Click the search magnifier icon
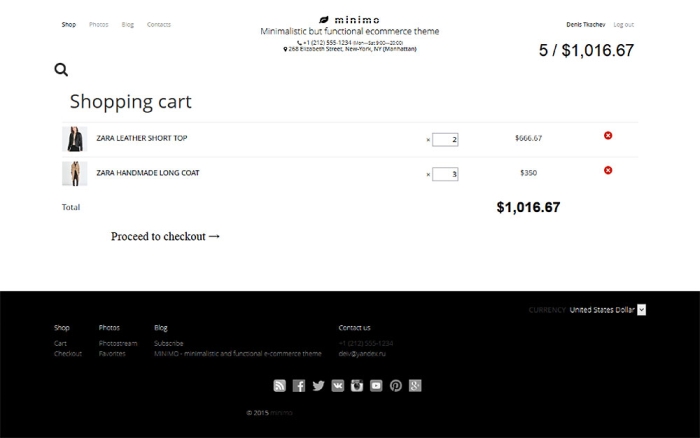Image resolution: width=700 pixels, height=438 pixels. click(x=61, y=70)
